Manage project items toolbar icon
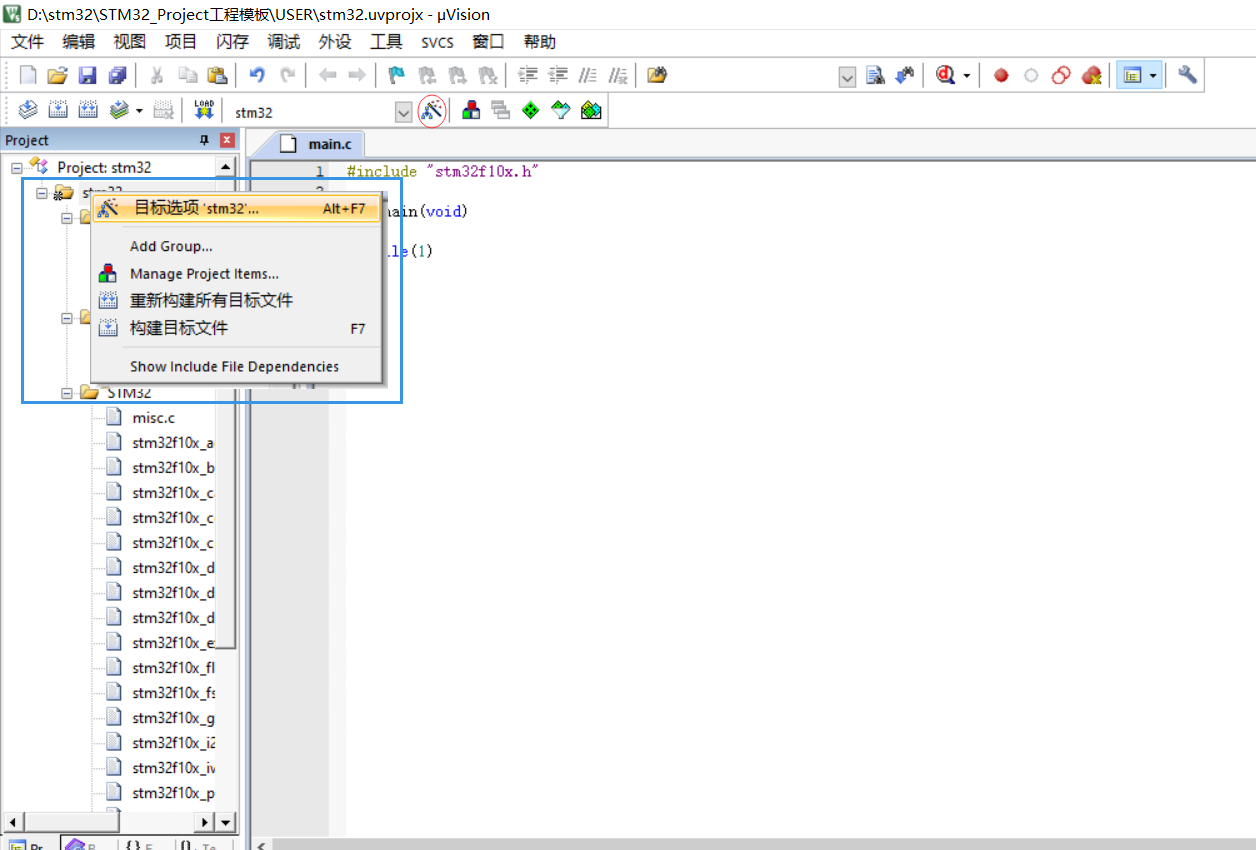Viewport: 1256px width, 850px height. click(470, 110)
